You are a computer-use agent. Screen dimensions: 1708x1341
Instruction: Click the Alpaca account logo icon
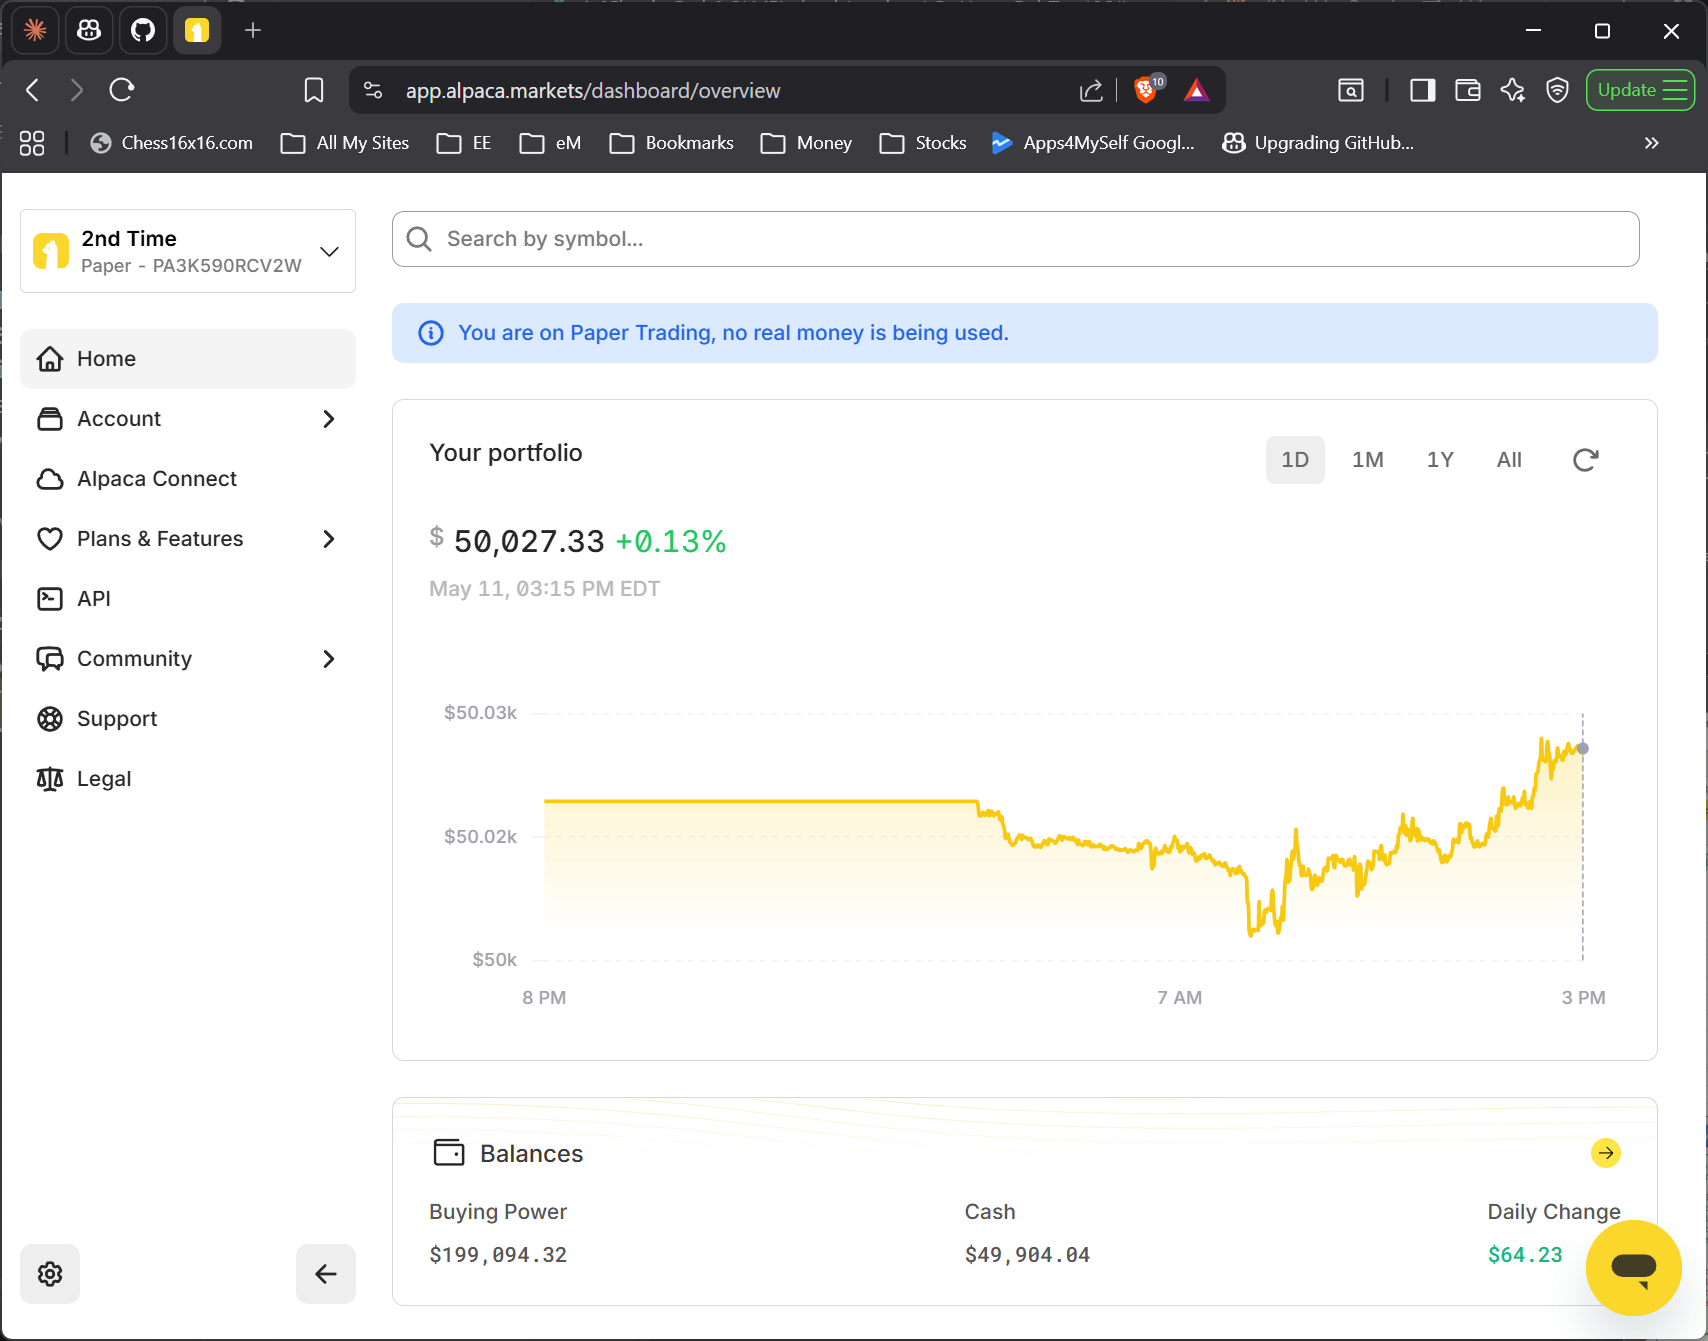[51, 251]
